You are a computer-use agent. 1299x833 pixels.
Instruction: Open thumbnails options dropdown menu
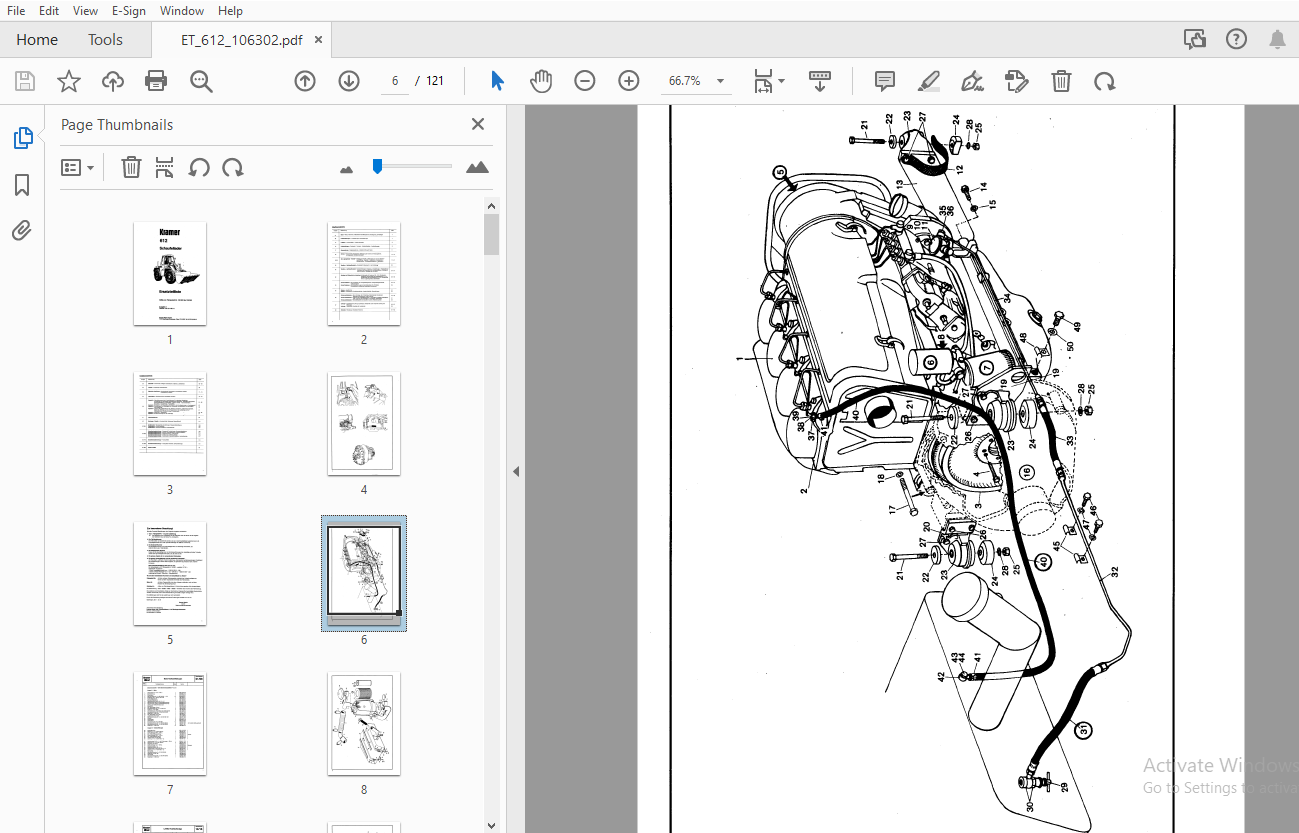pos(78,167)
